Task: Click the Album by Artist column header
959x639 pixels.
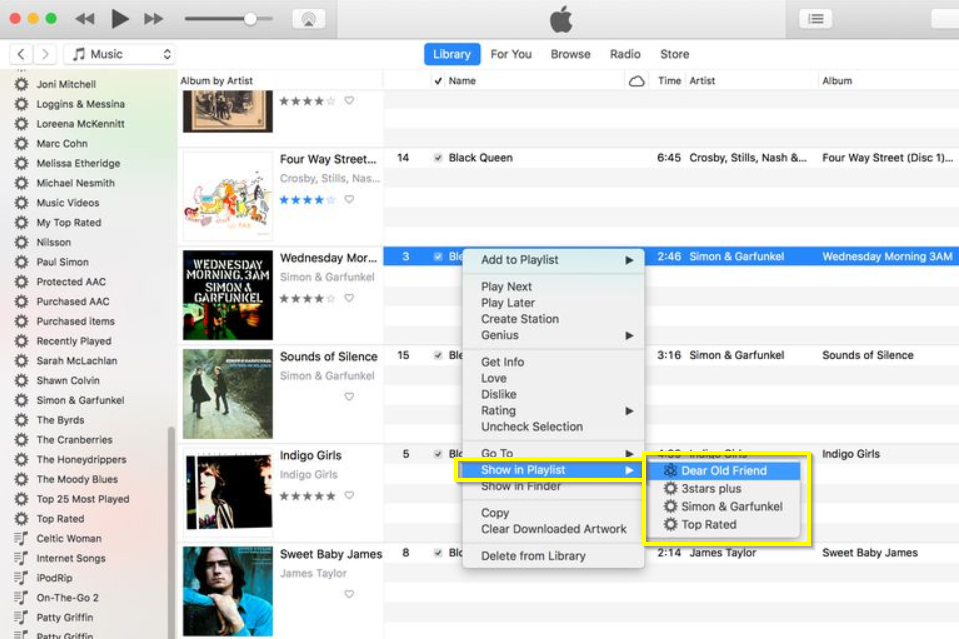Action: 217,81
